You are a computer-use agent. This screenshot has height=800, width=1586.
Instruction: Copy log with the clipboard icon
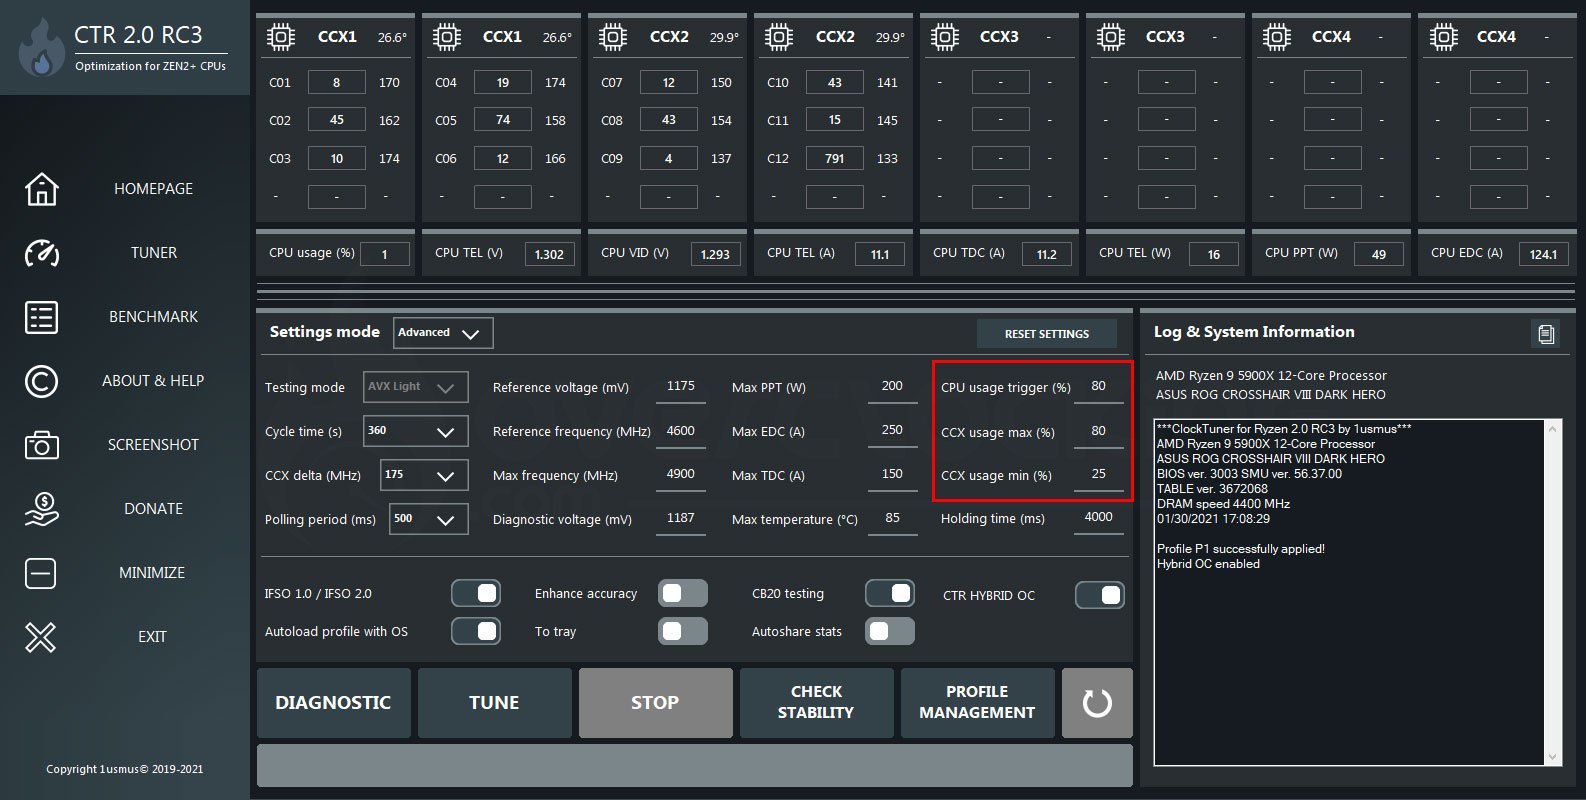1546,333
